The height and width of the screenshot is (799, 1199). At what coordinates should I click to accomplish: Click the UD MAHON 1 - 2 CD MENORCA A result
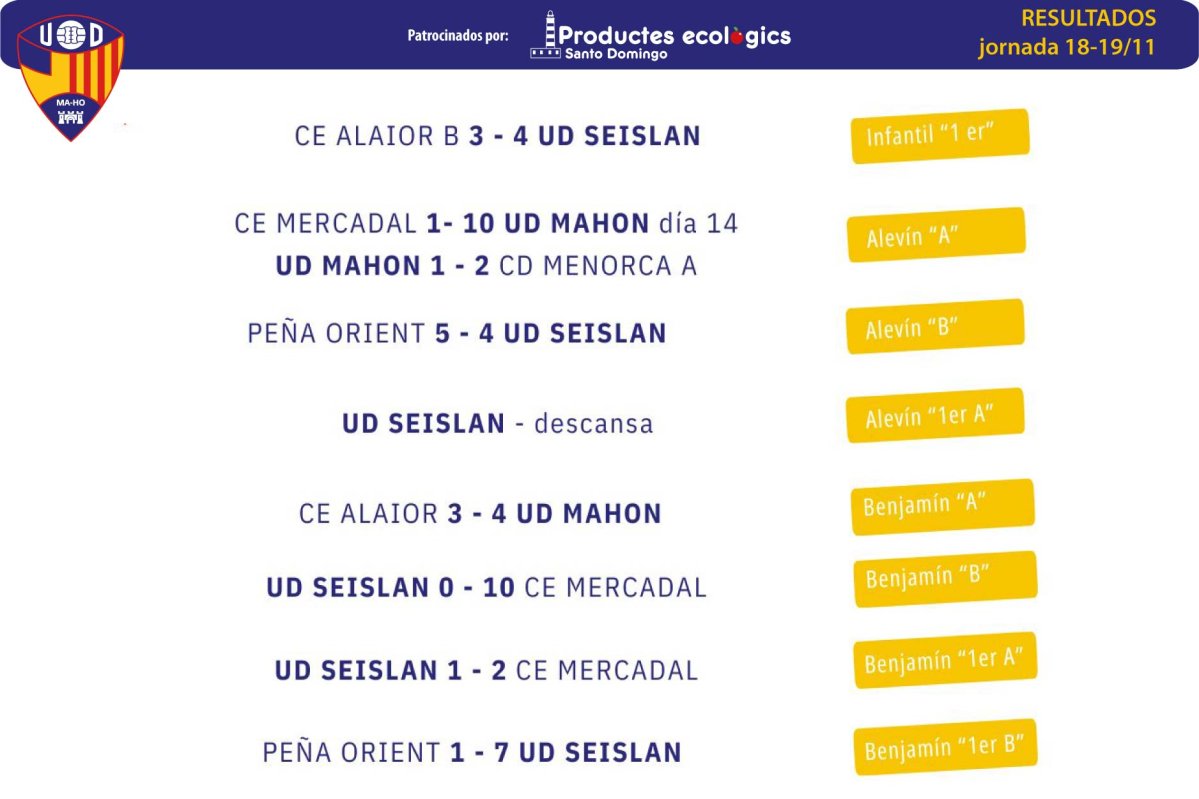coord(486,266)
